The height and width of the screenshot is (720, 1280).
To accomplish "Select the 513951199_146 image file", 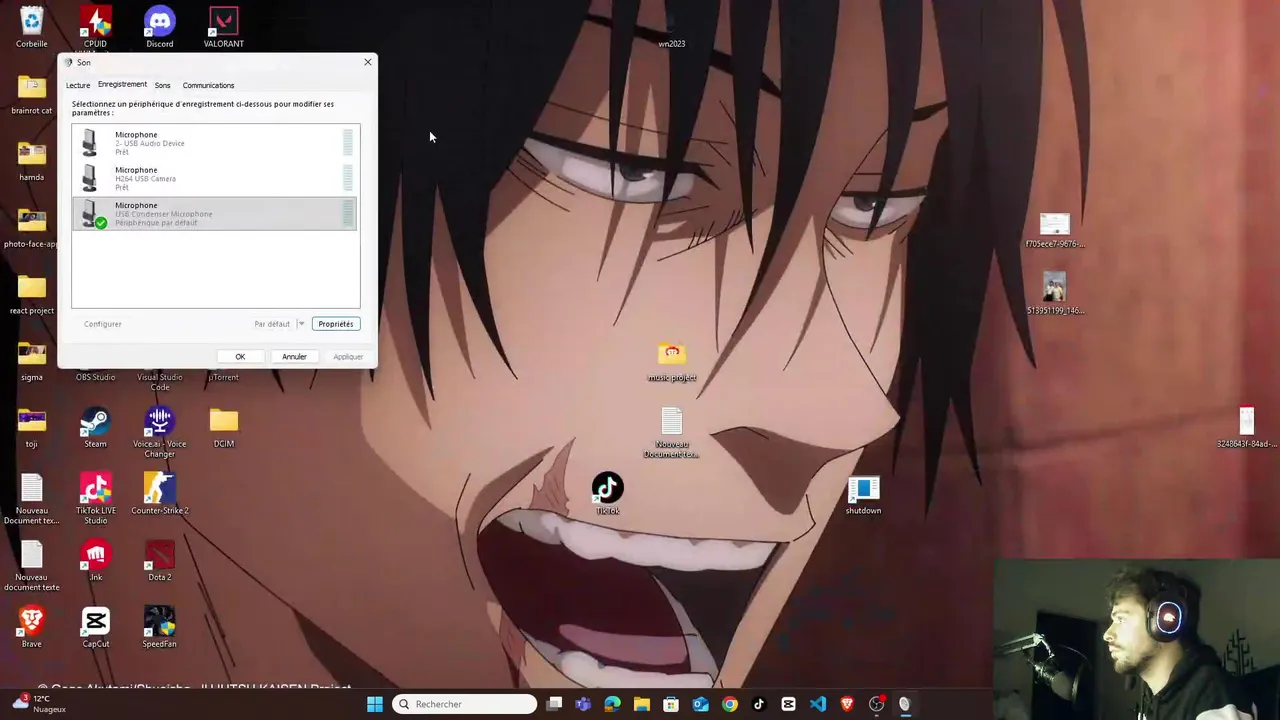I will tap(1055, 294).
